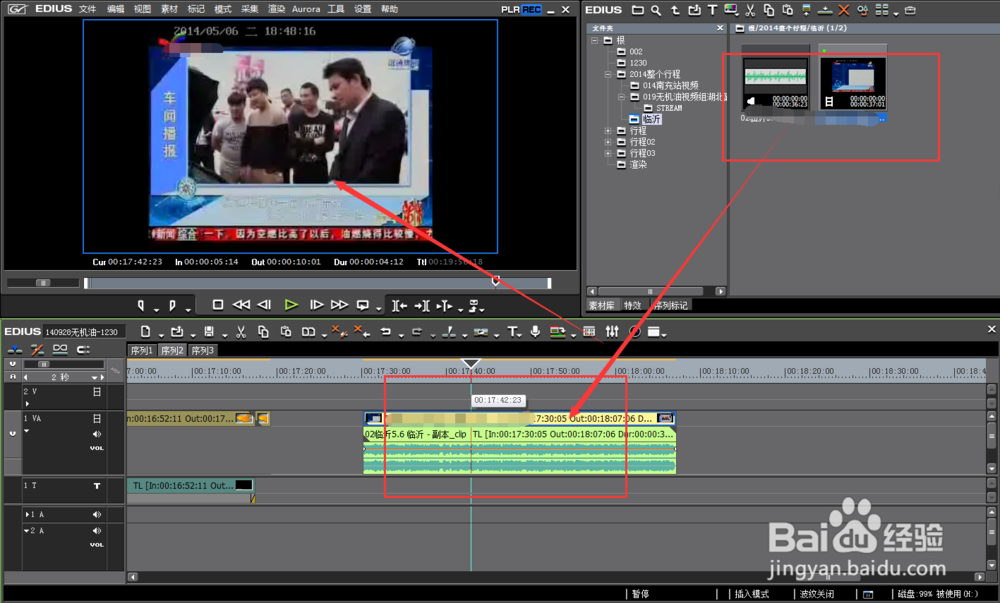Toggle loop playback icon in player
Image resolution: width=1000 pixels, height=603 pixels.
click(x=362, y=305)
